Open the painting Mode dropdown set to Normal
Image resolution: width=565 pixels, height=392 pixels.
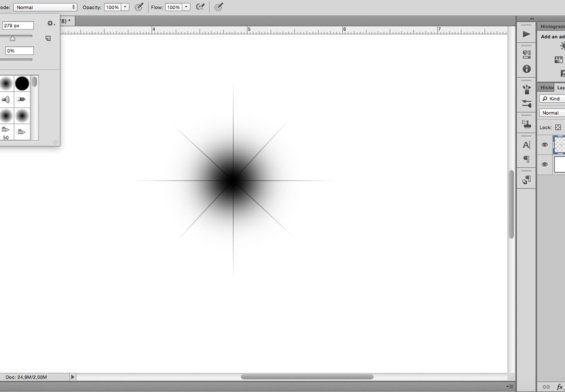click(x=45, y=7)
